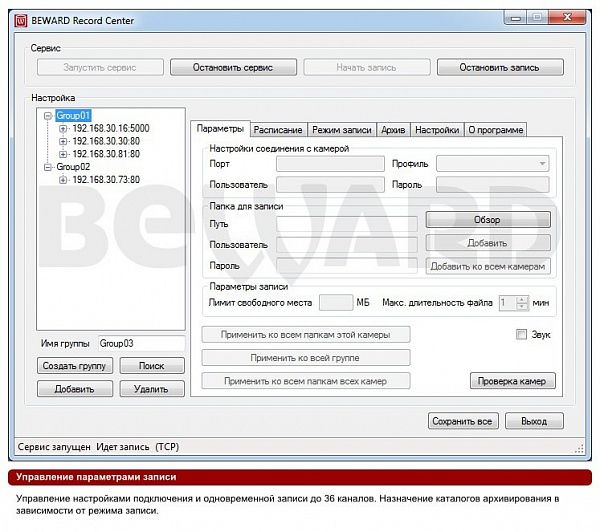Open the Архив tab

tap(393, 130)
